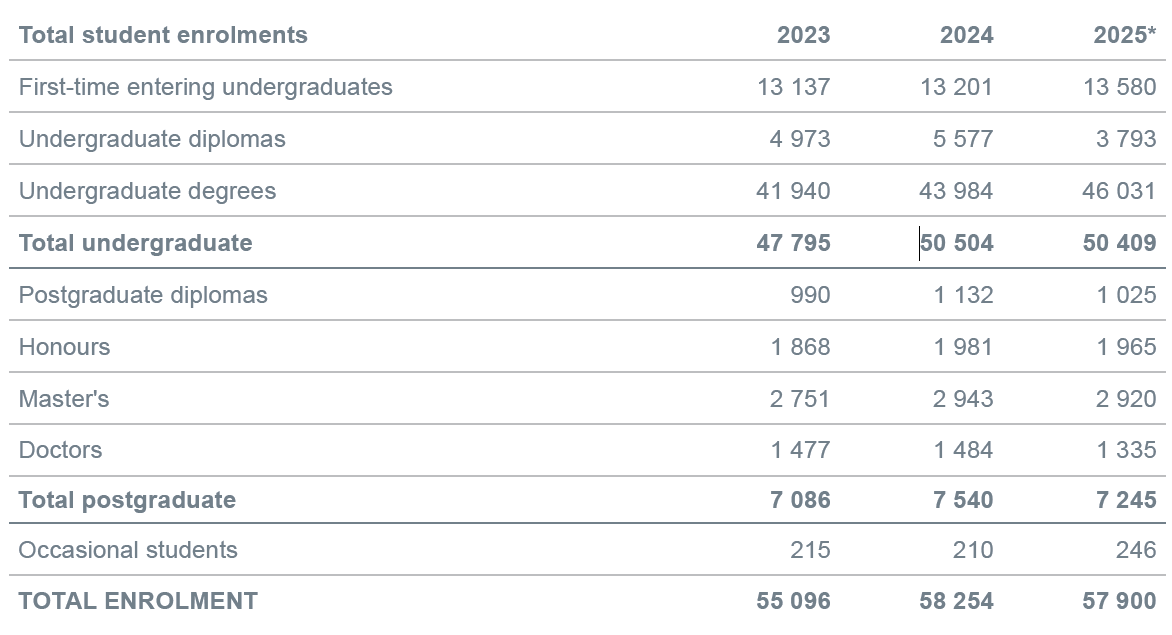
Task: Click the 'Total student enrolments' header cell
Action: (163, 35)
